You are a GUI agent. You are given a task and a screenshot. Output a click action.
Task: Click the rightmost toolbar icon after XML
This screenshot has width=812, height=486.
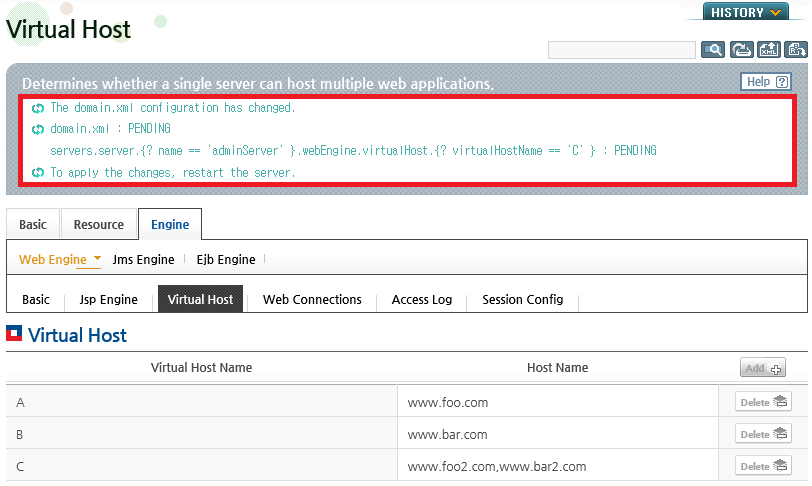(795, 50)
